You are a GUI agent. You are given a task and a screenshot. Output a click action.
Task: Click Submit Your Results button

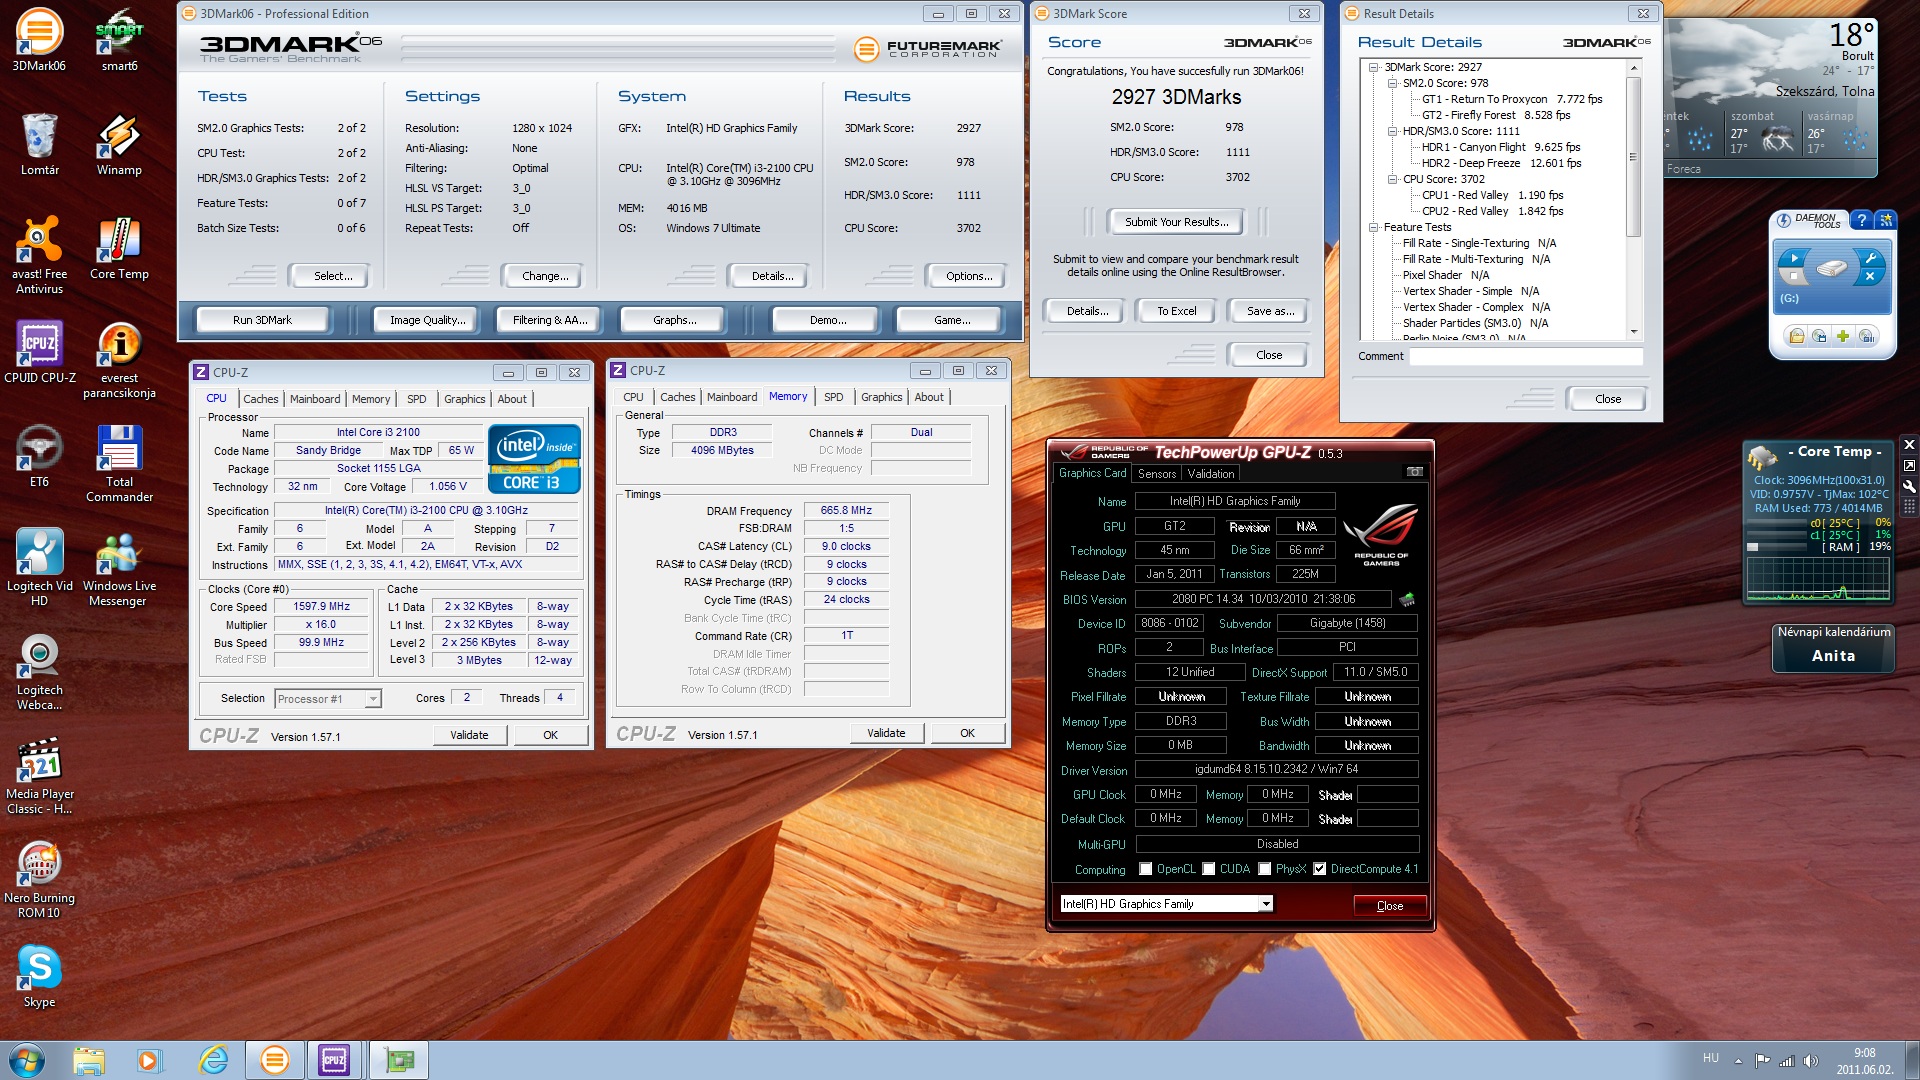[x=1175, y=222]
